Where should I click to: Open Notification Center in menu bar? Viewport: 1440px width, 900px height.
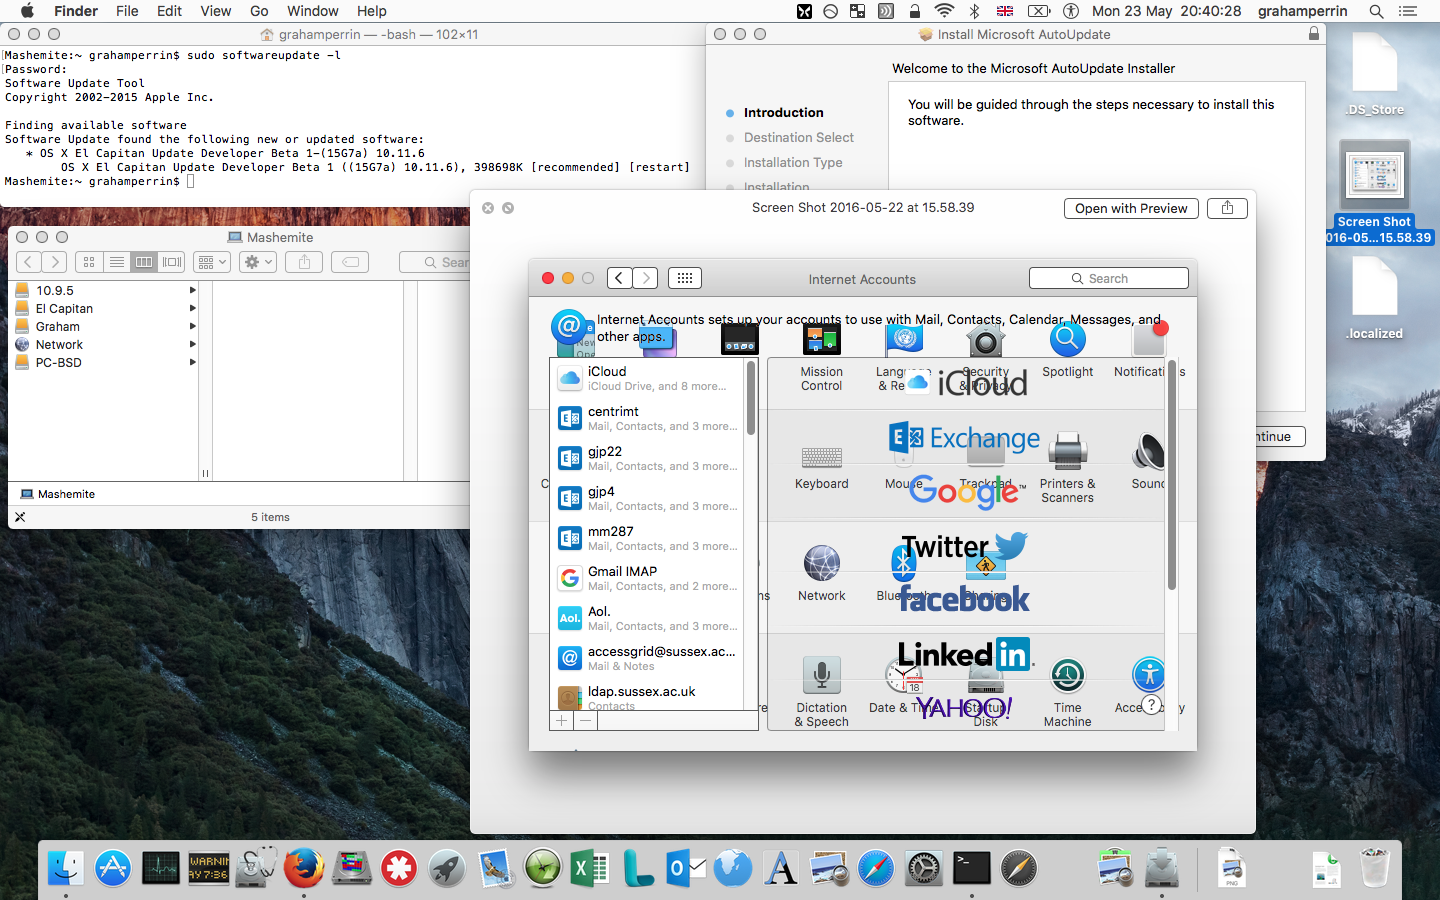[x=1408, y=11]
